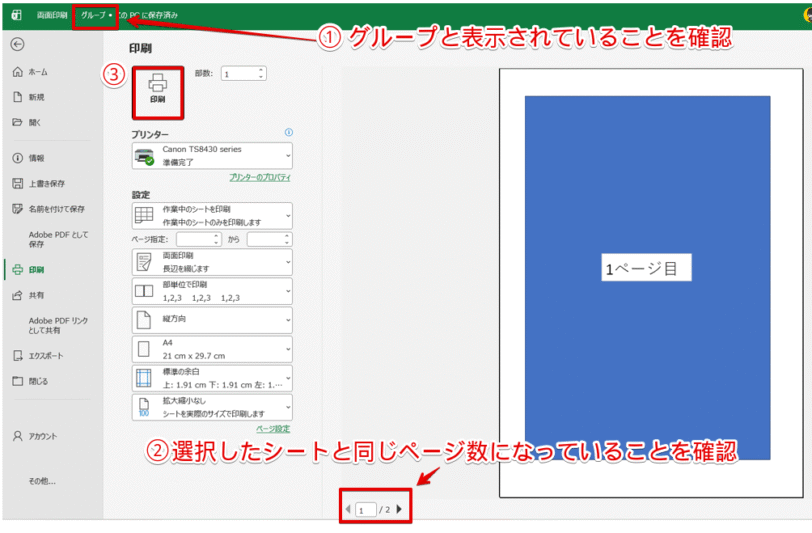Click the から end page field

click(265, 239)
